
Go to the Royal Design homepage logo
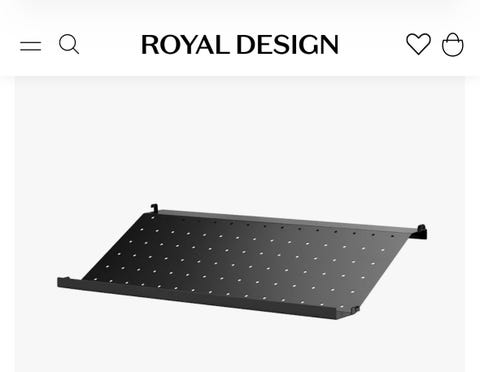click(x=240, y=44)
